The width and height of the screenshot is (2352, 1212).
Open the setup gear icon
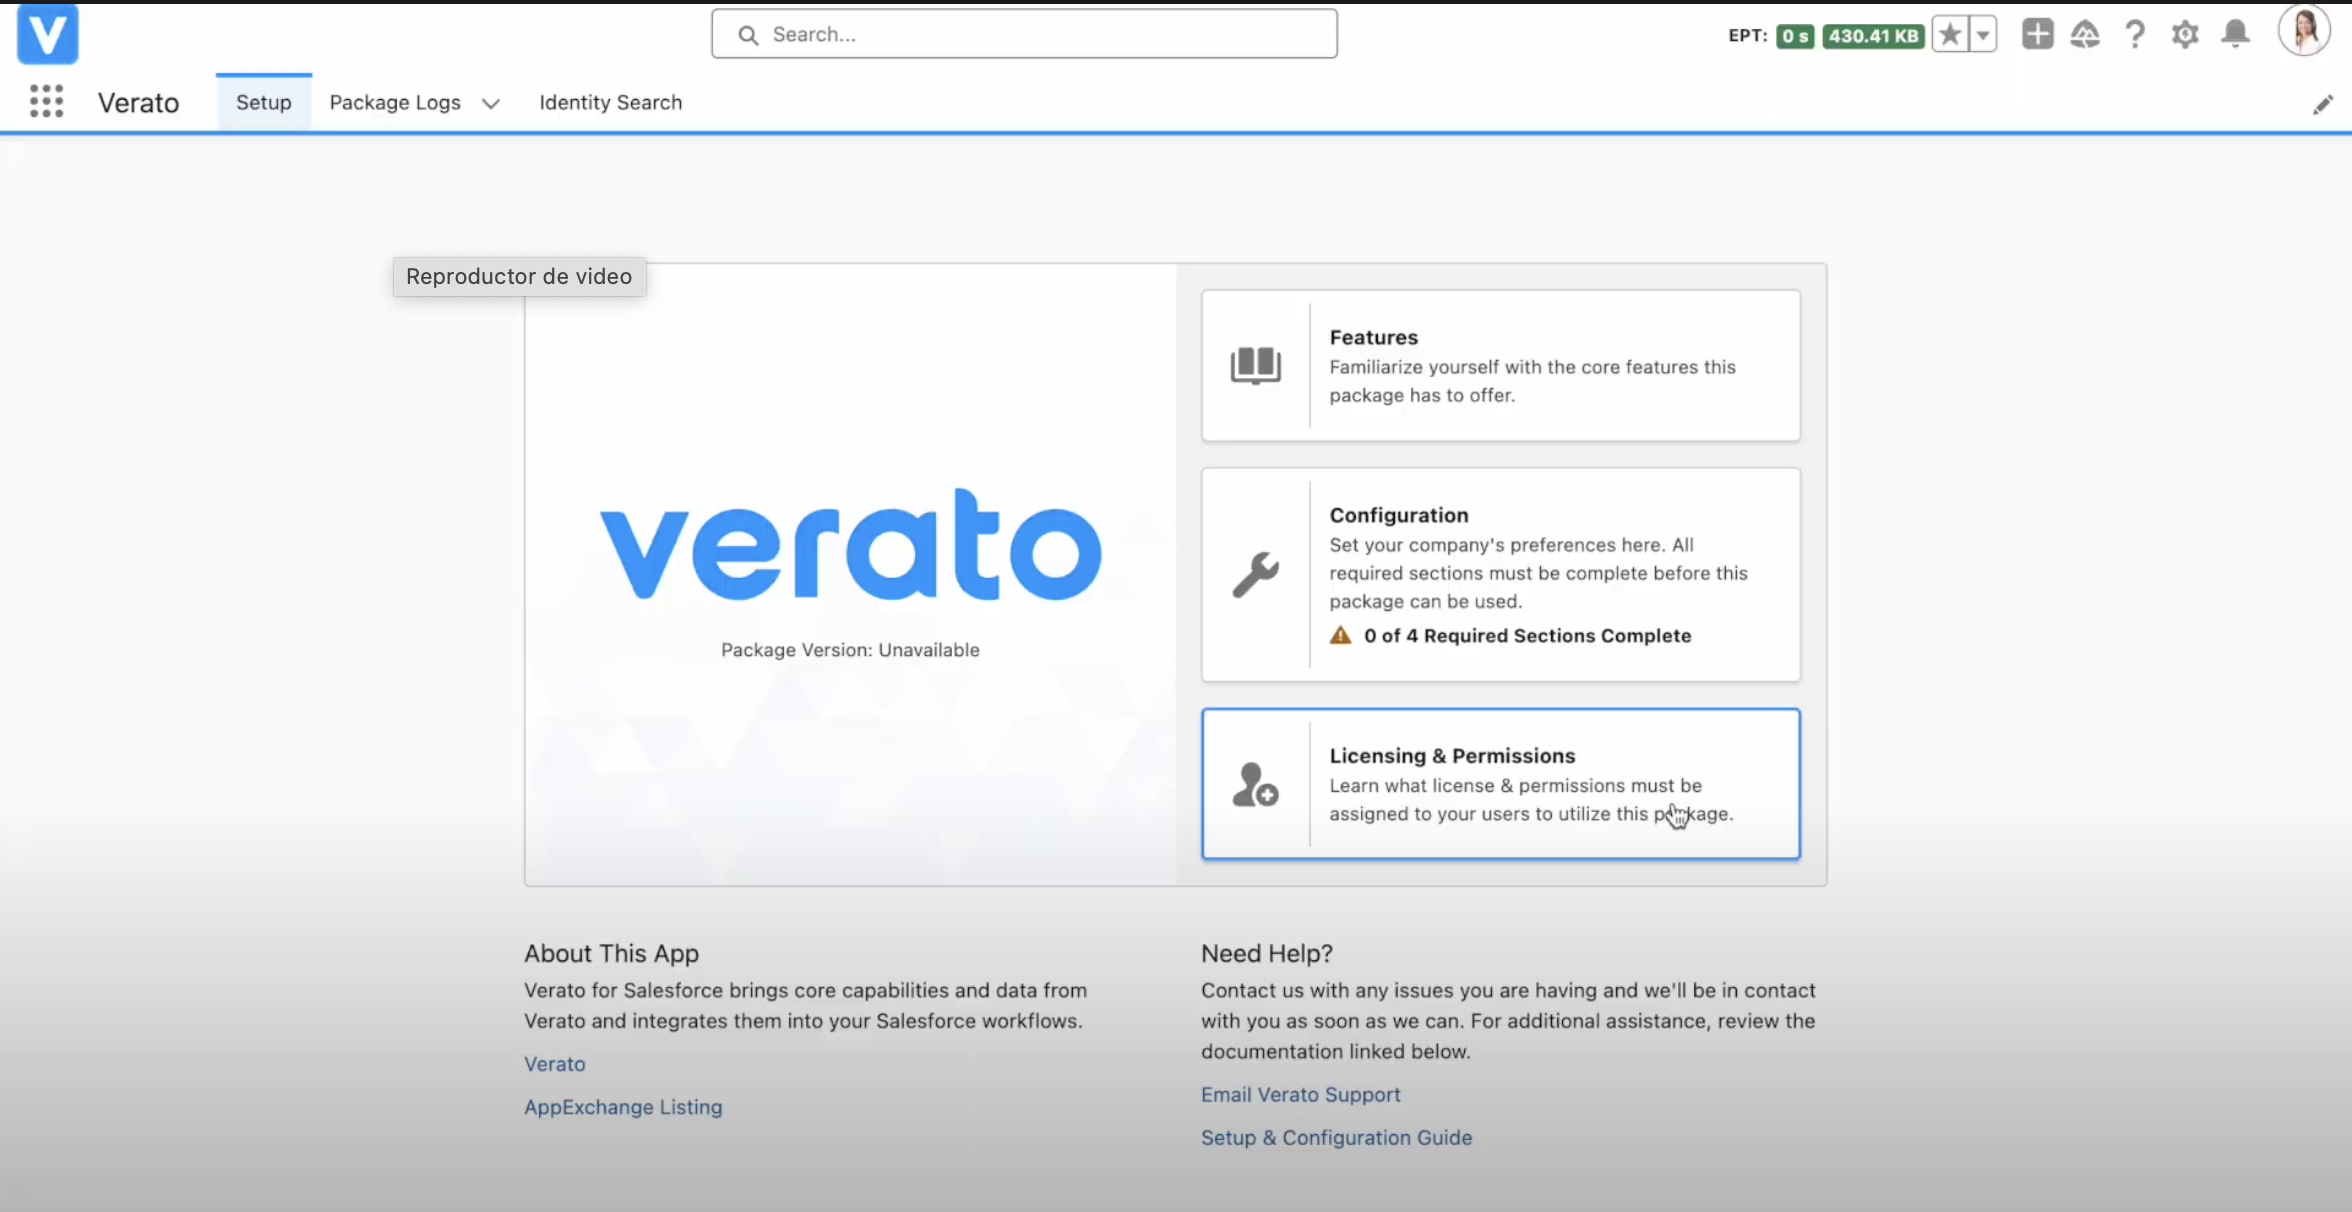[2185, 35]
